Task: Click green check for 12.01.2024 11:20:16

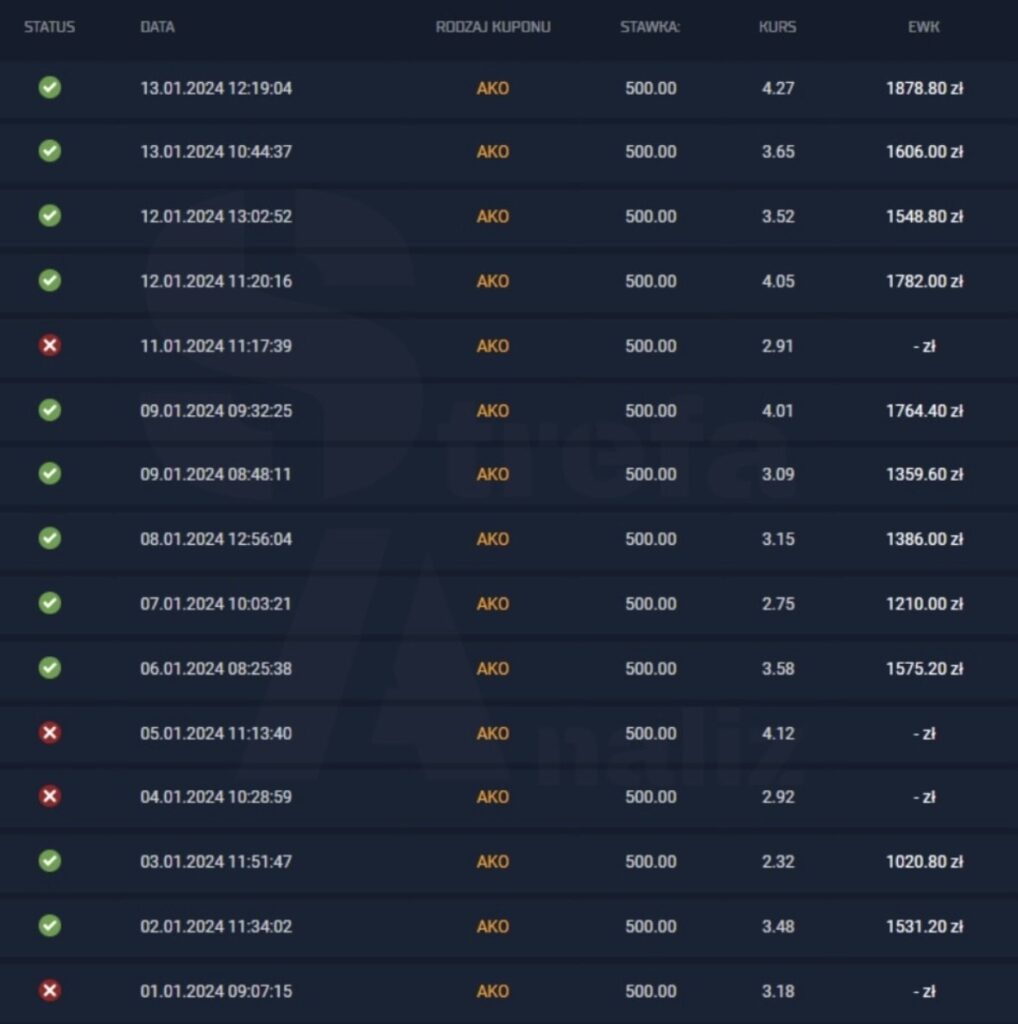Action: point(49,281)
